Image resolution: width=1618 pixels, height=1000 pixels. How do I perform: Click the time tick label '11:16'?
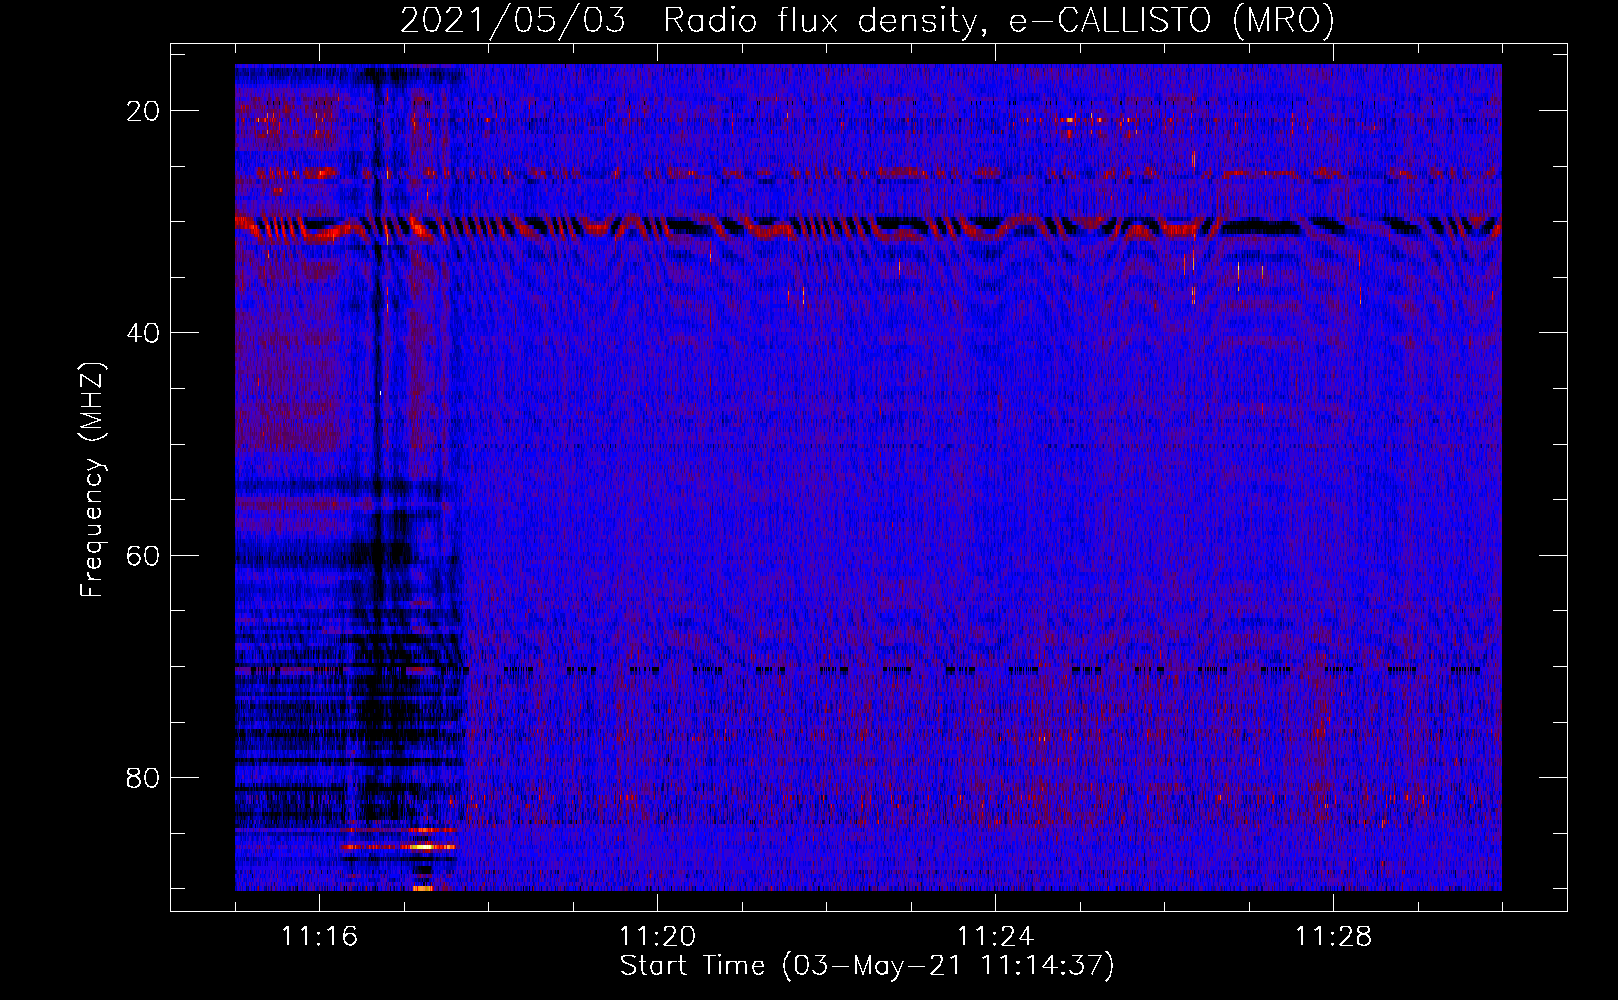point(319,937)
